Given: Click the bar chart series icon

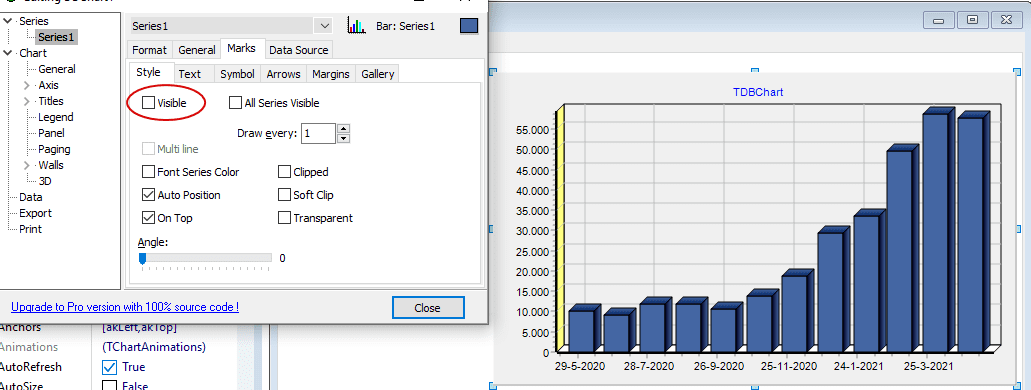Looking at the screenshot, I should pos(356,26).
